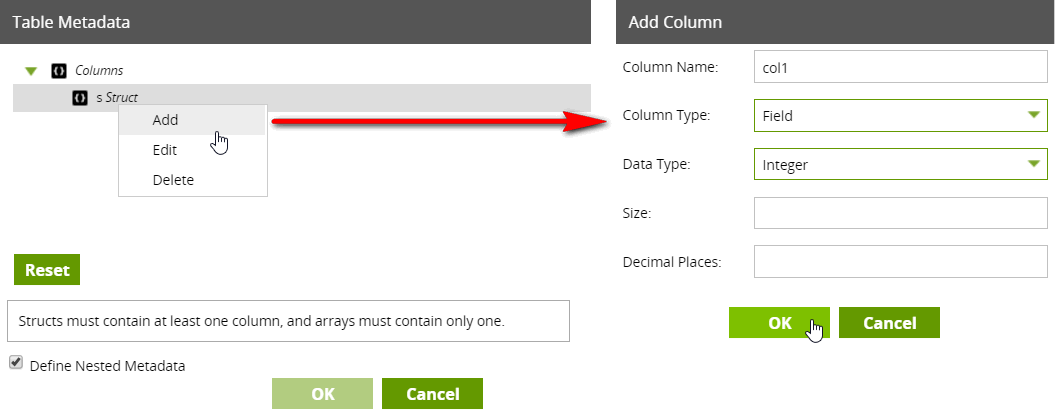Cancel the Table Metadata dialog
The width and height of the screenshot is (1064, 420).
[432, 394]
